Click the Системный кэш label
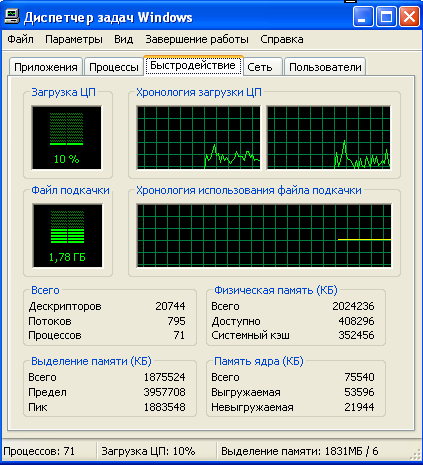 tap(250, 335)
